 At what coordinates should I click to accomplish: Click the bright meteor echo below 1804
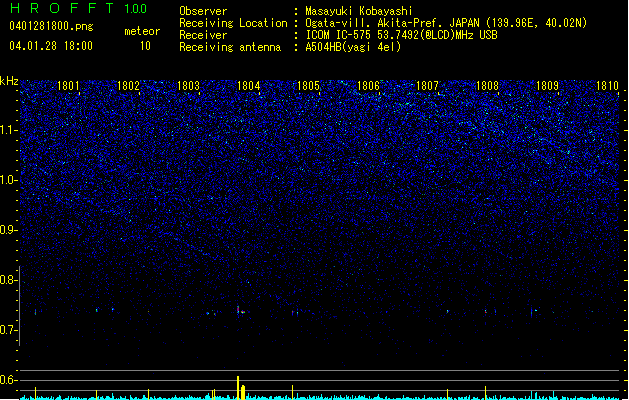point(240,310)
